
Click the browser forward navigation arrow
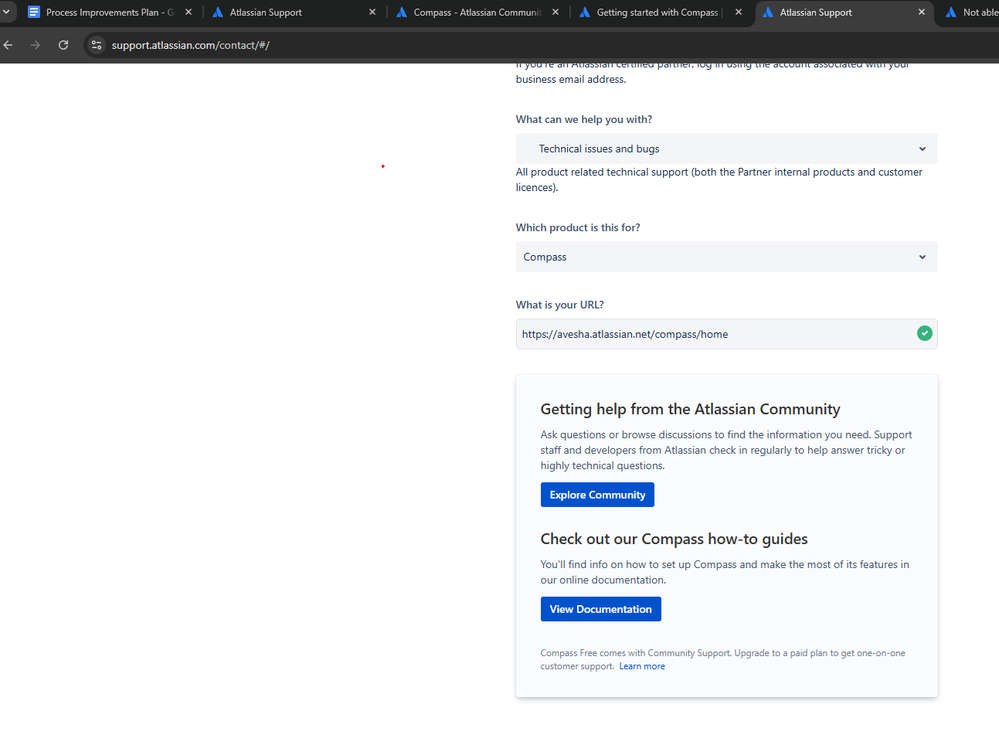point(36,44)
